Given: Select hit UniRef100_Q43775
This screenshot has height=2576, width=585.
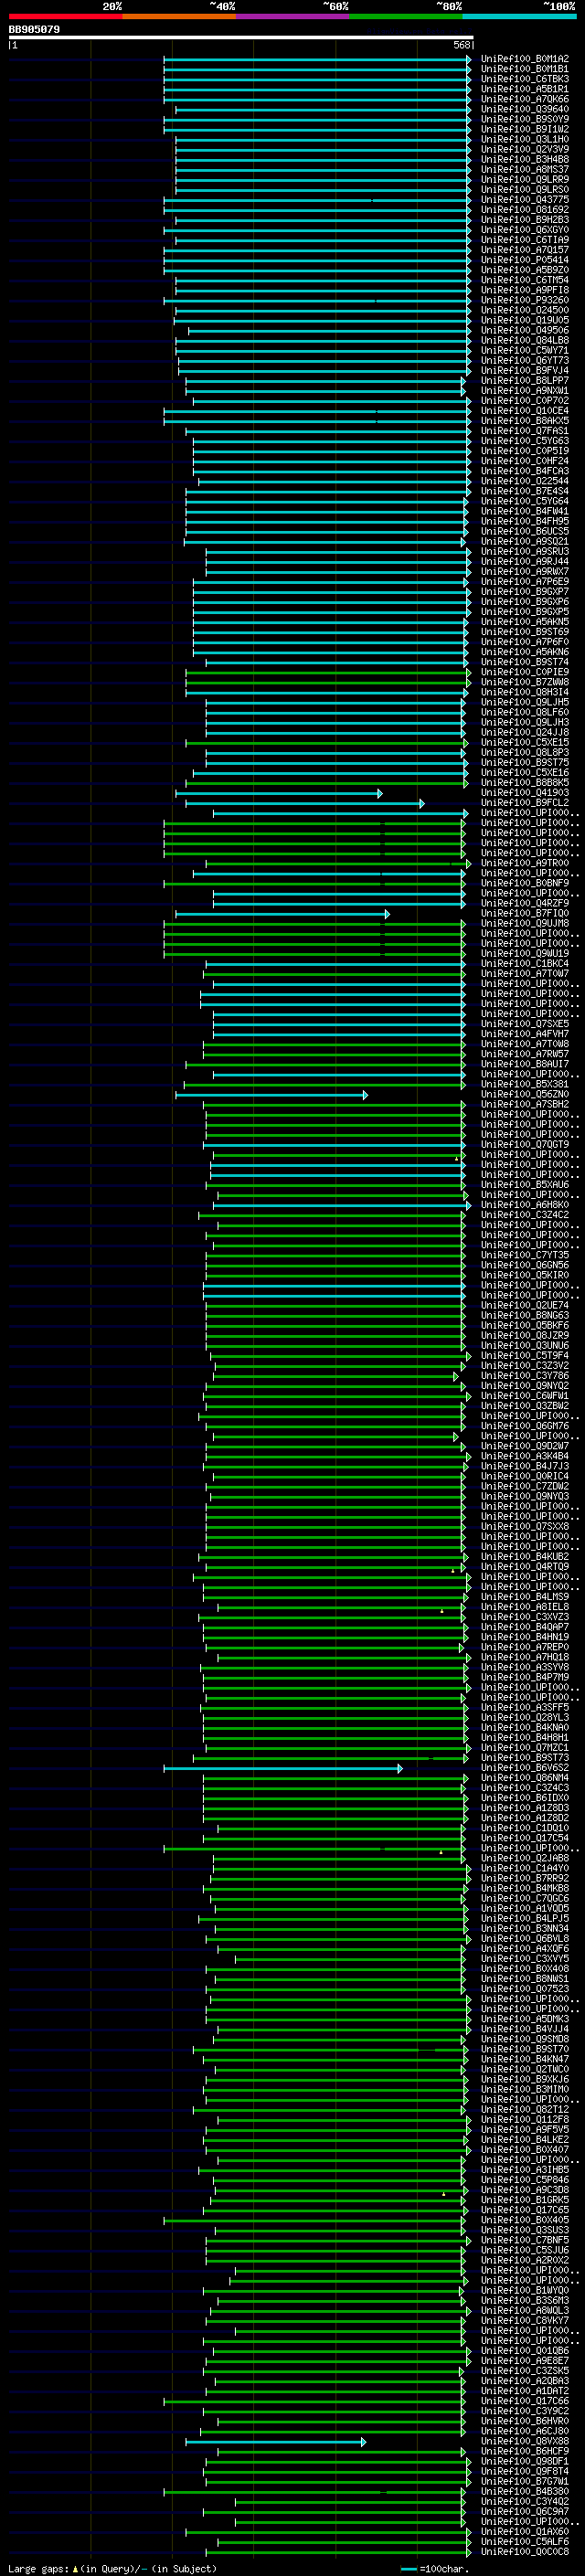Looking at the screenshot, I should pyautogui.click(x=525, y=200).
